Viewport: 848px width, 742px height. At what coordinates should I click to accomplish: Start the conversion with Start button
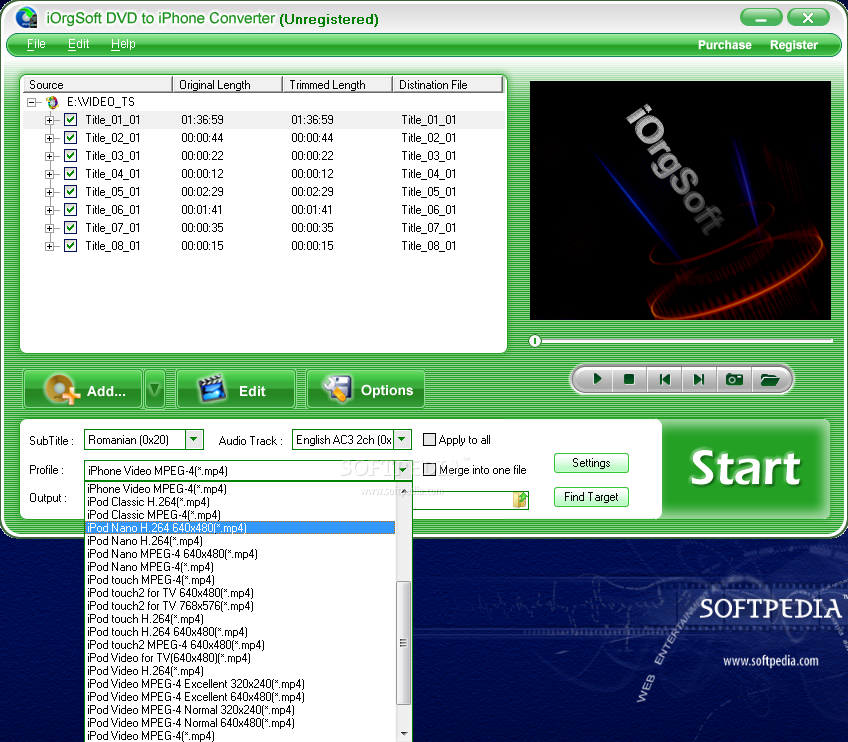coord(746,468)
